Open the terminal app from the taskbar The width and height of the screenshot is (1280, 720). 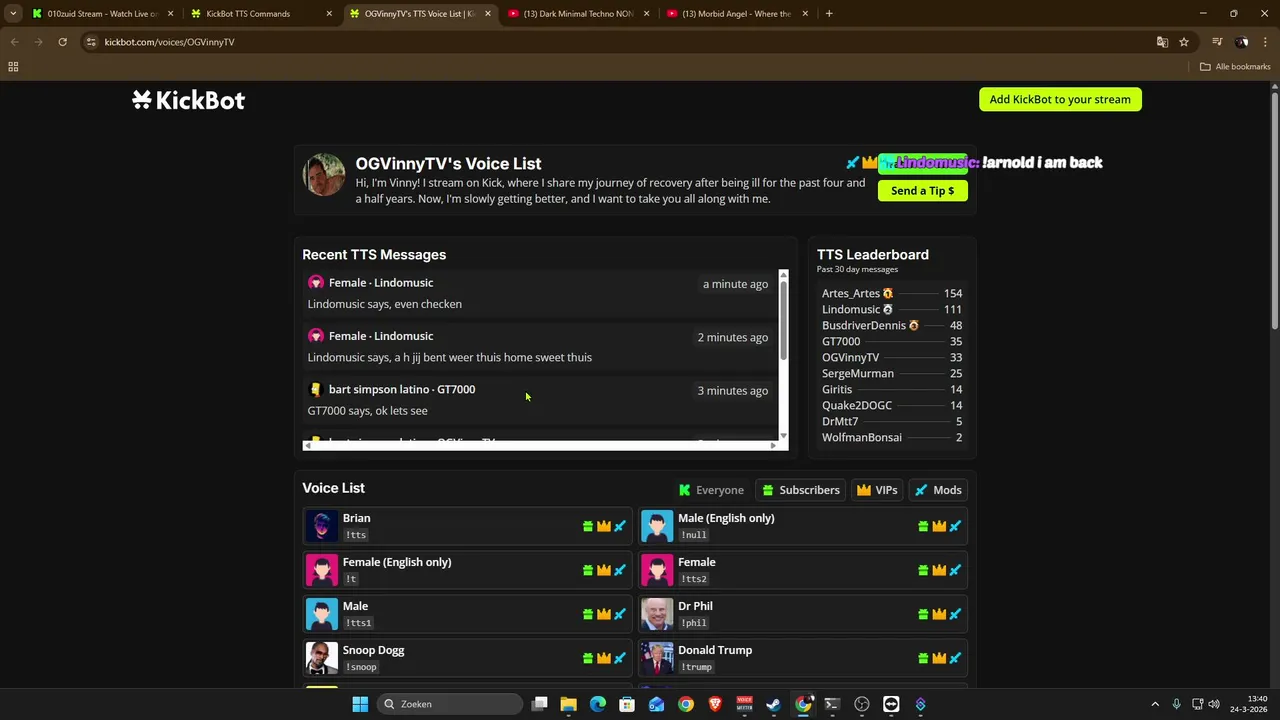coord(832,704)
